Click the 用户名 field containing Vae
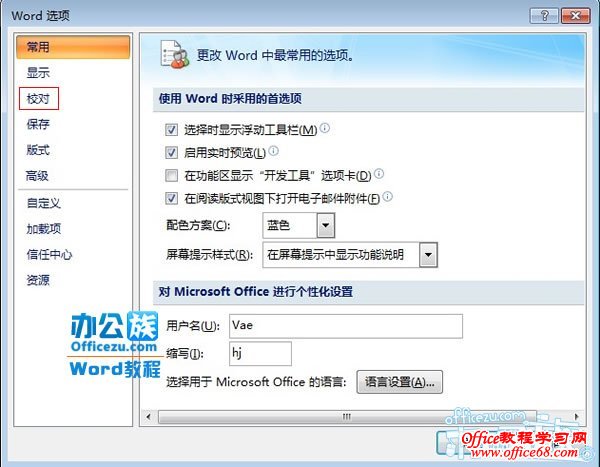This screenshot has height=467, width=600. [x=346, y=326]
